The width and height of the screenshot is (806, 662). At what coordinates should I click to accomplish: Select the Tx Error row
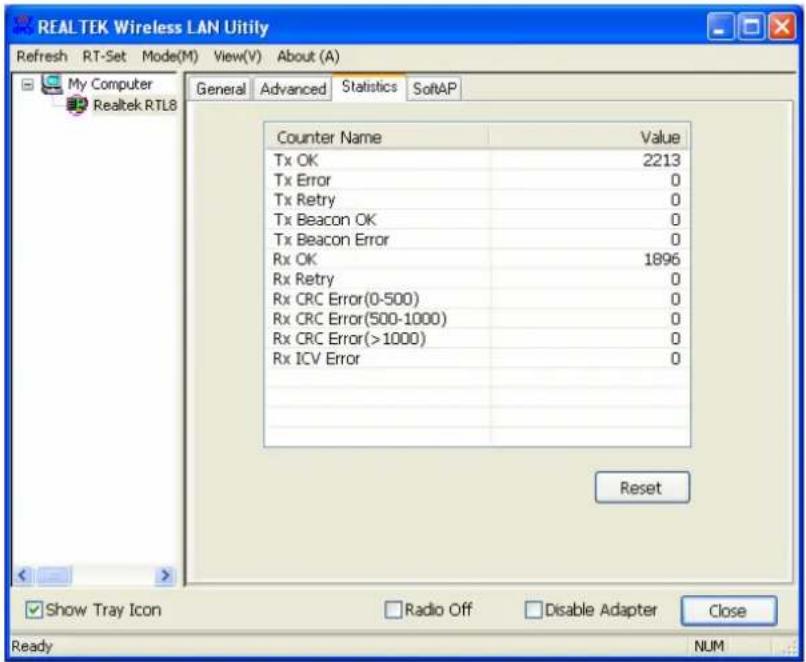pos(477,180)
